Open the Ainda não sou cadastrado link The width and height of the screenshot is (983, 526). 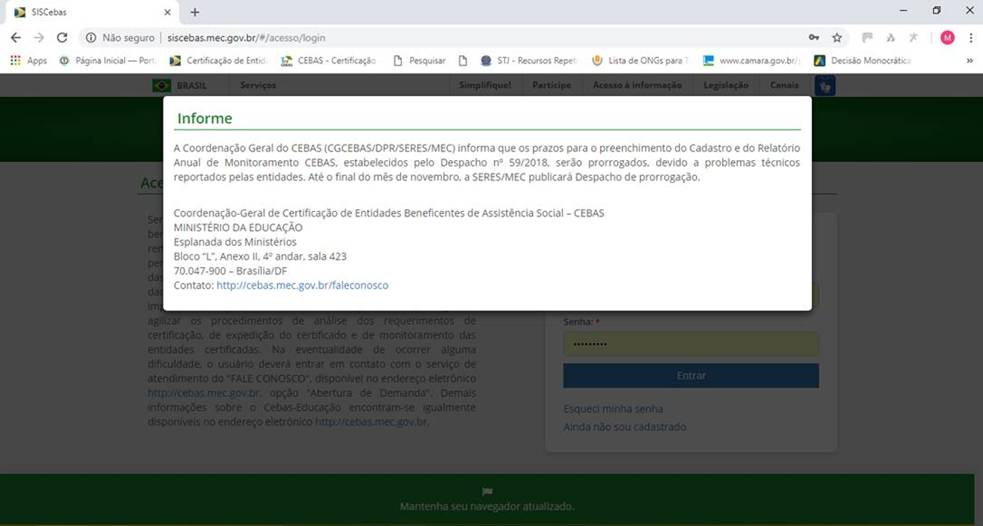pyautogui.click(x=624, y=427)
